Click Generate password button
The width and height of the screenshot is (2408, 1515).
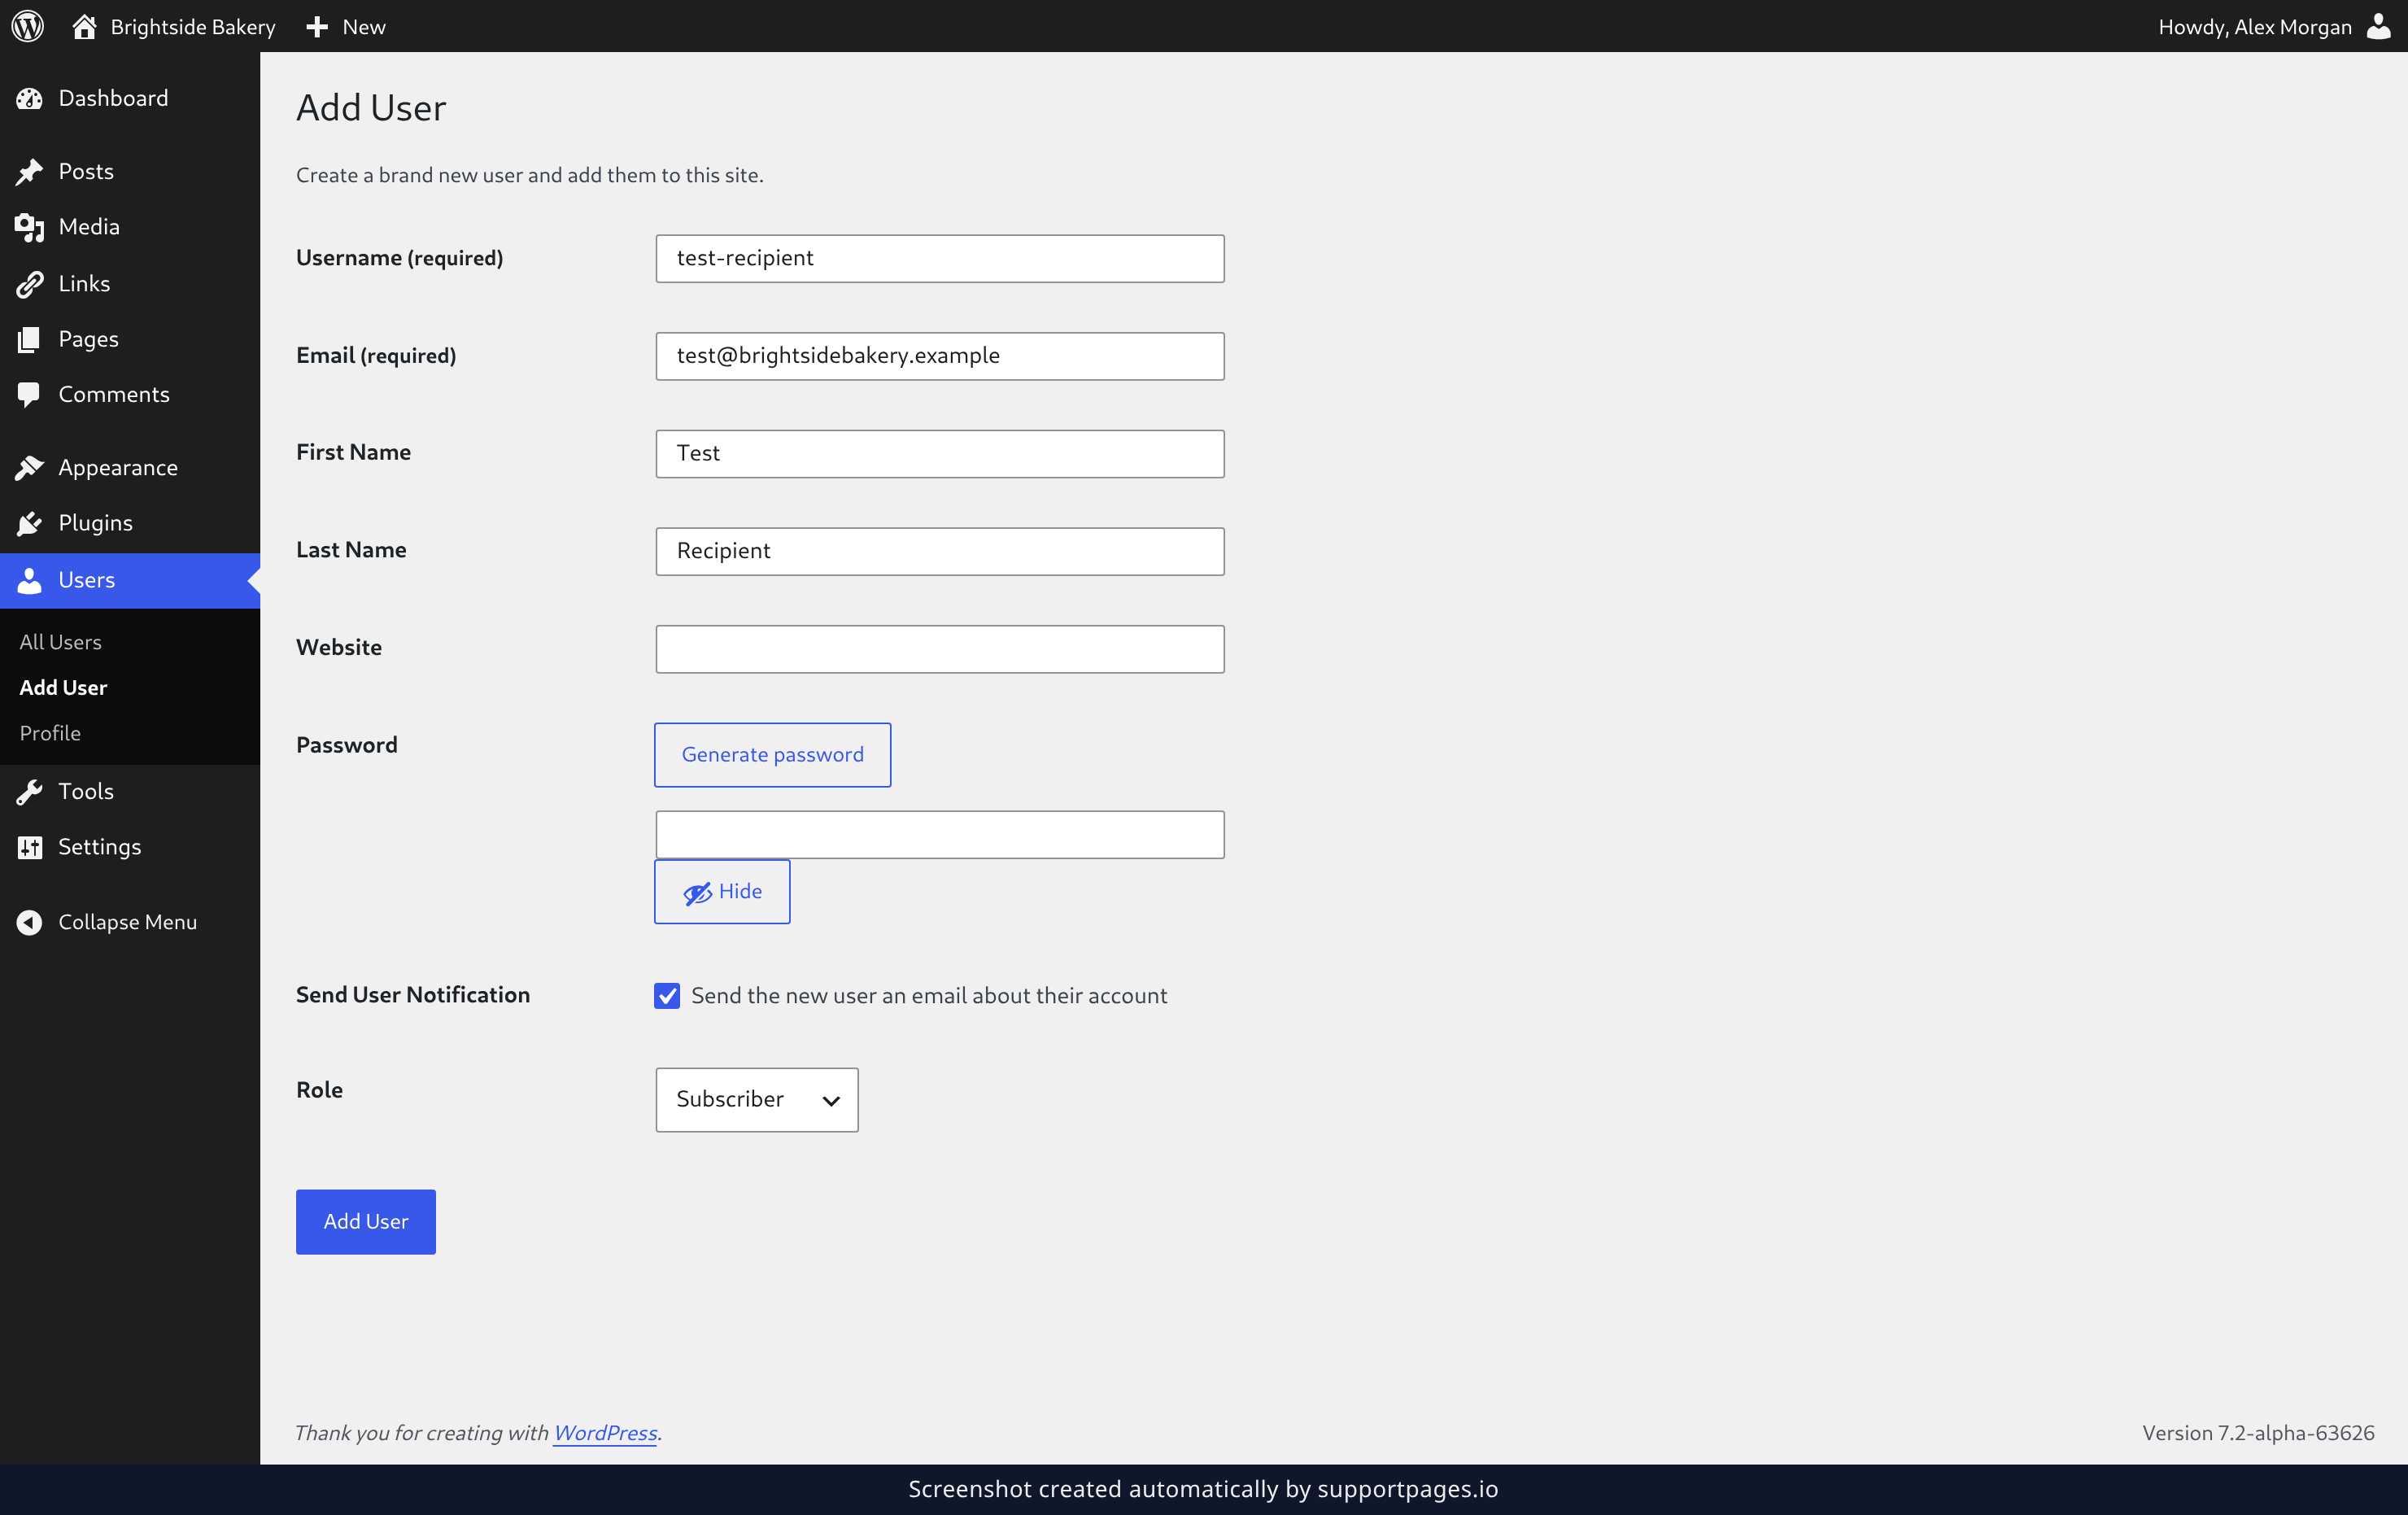tap(773, 754)
